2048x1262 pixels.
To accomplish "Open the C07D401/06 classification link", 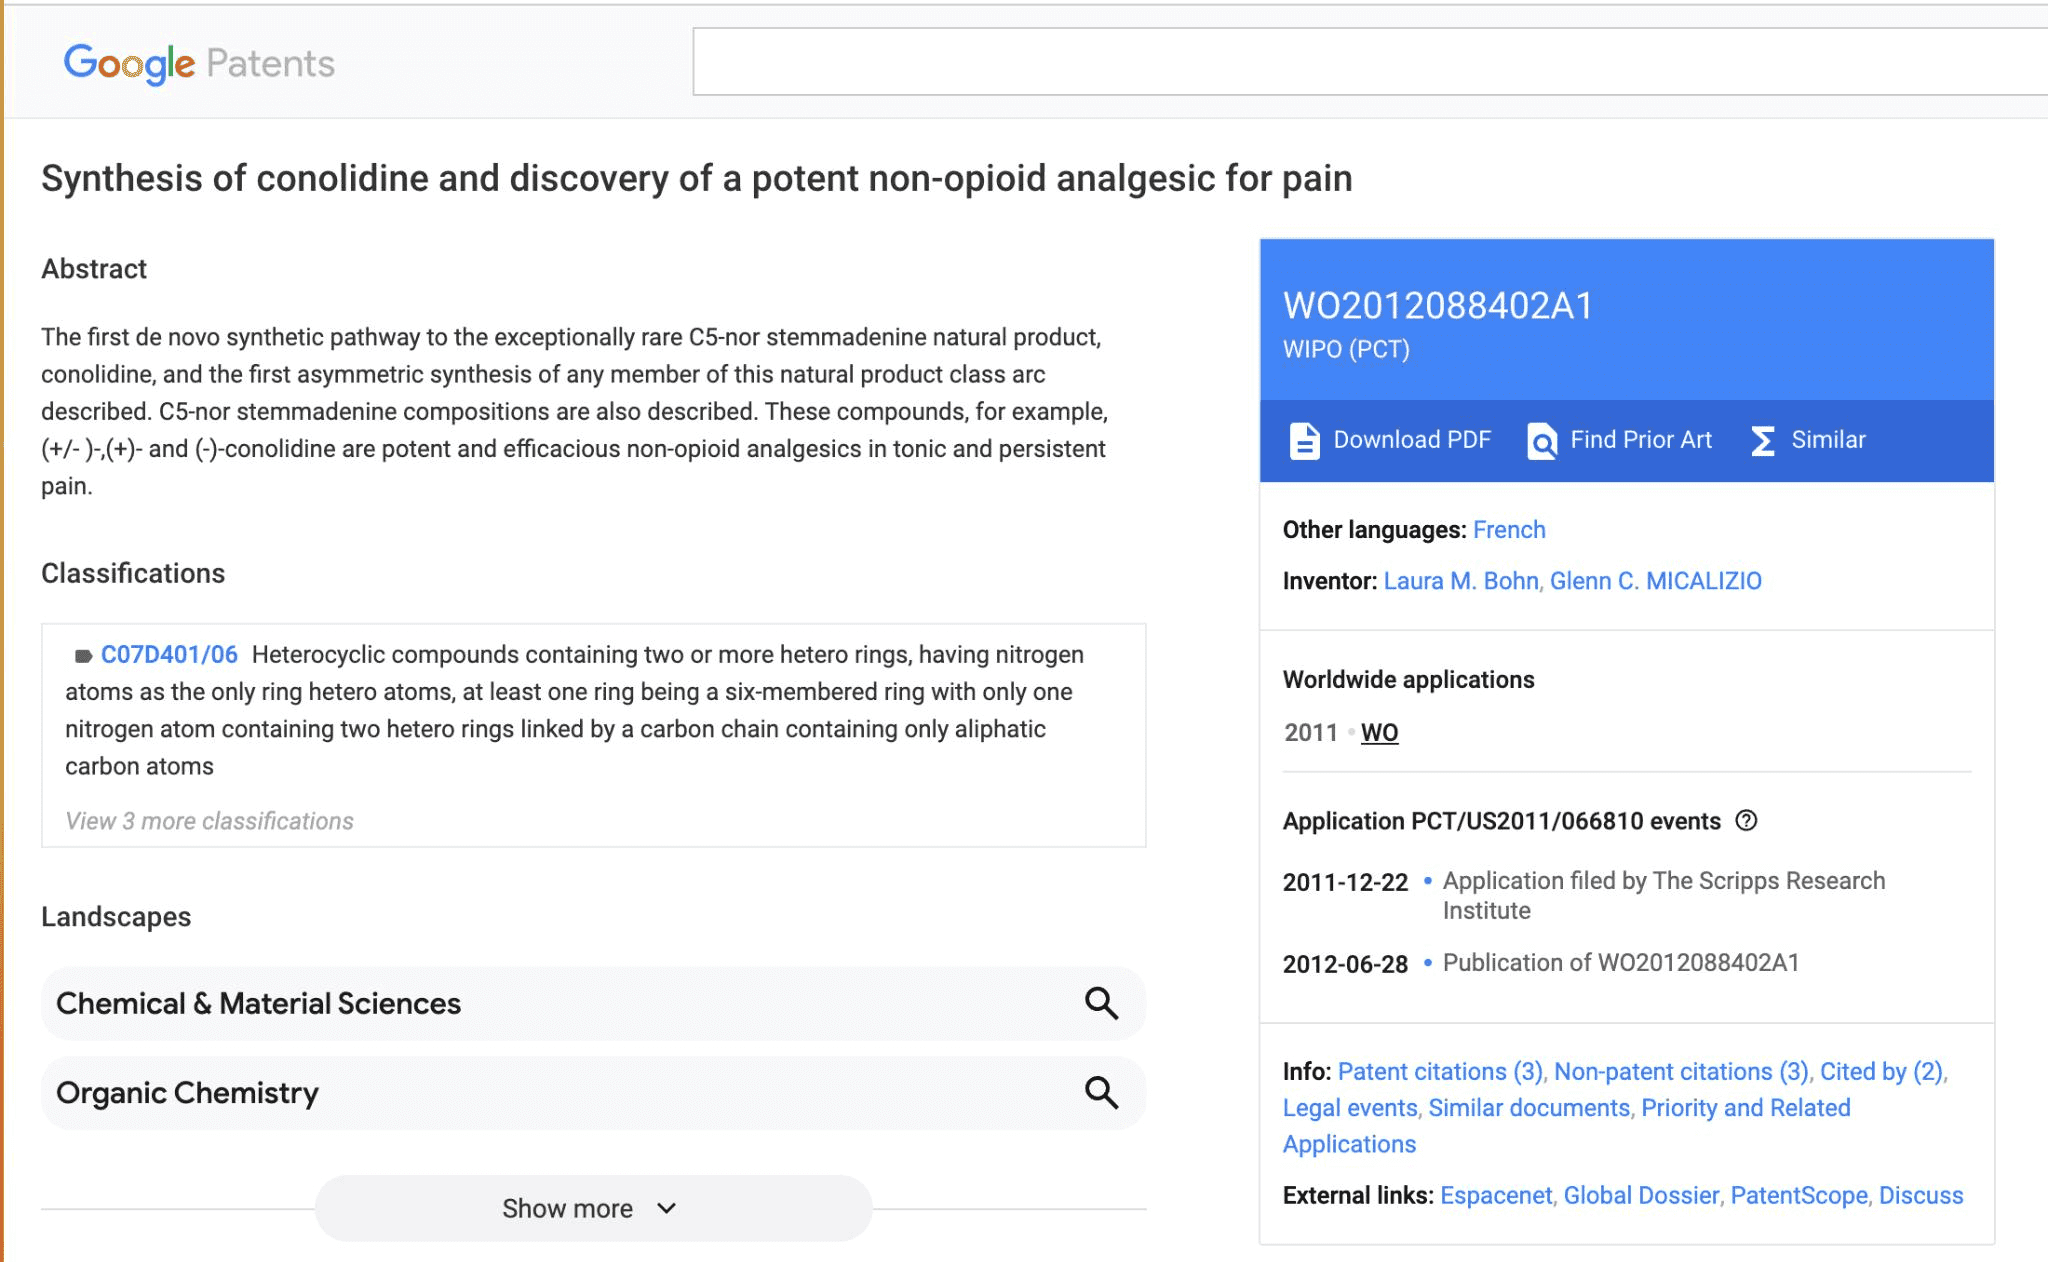I will point(169,655).
